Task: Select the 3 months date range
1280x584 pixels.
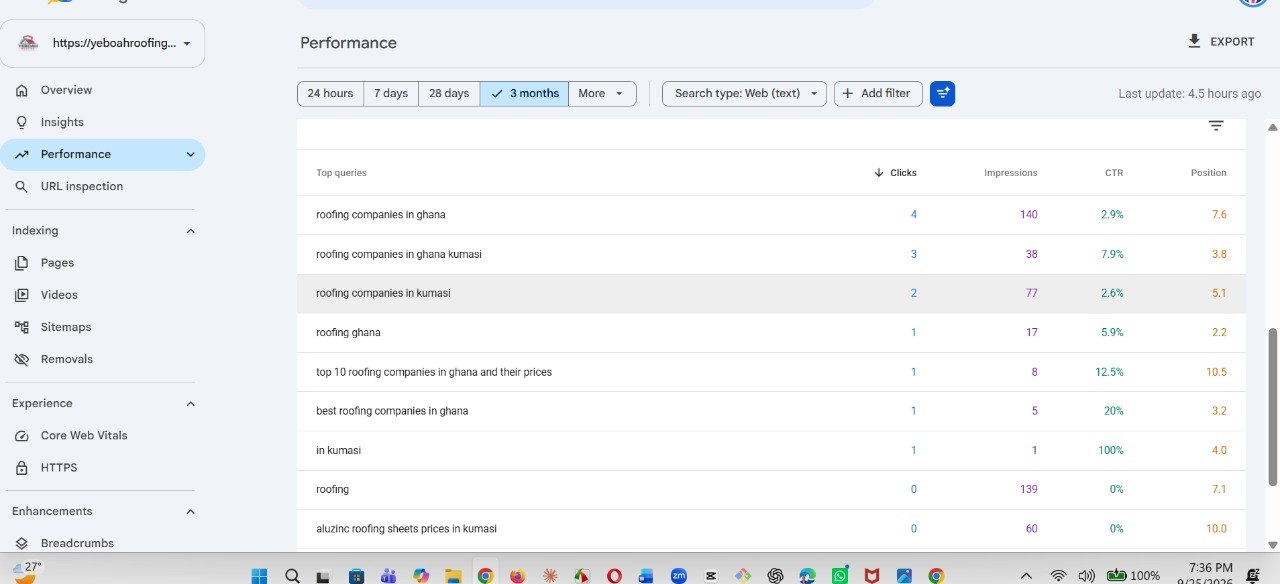Action: pos(524,94)
